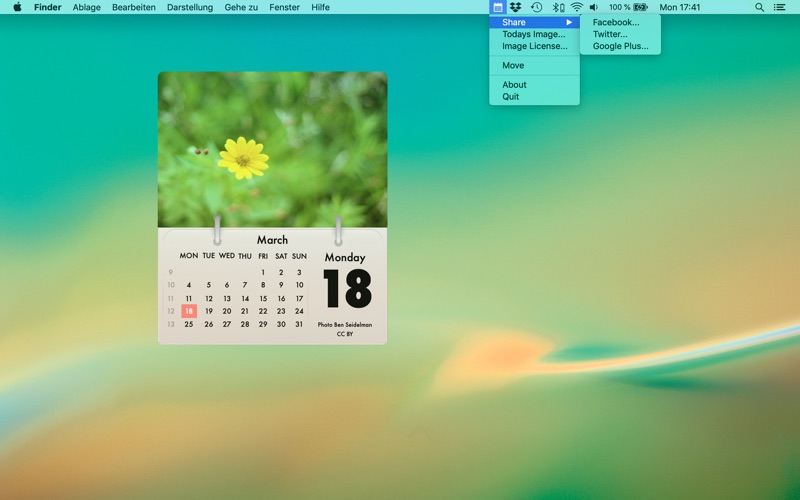This screenshot has height=500, width=800.
Task: Expand the Share submenu arrow
Action: [569, 22]
